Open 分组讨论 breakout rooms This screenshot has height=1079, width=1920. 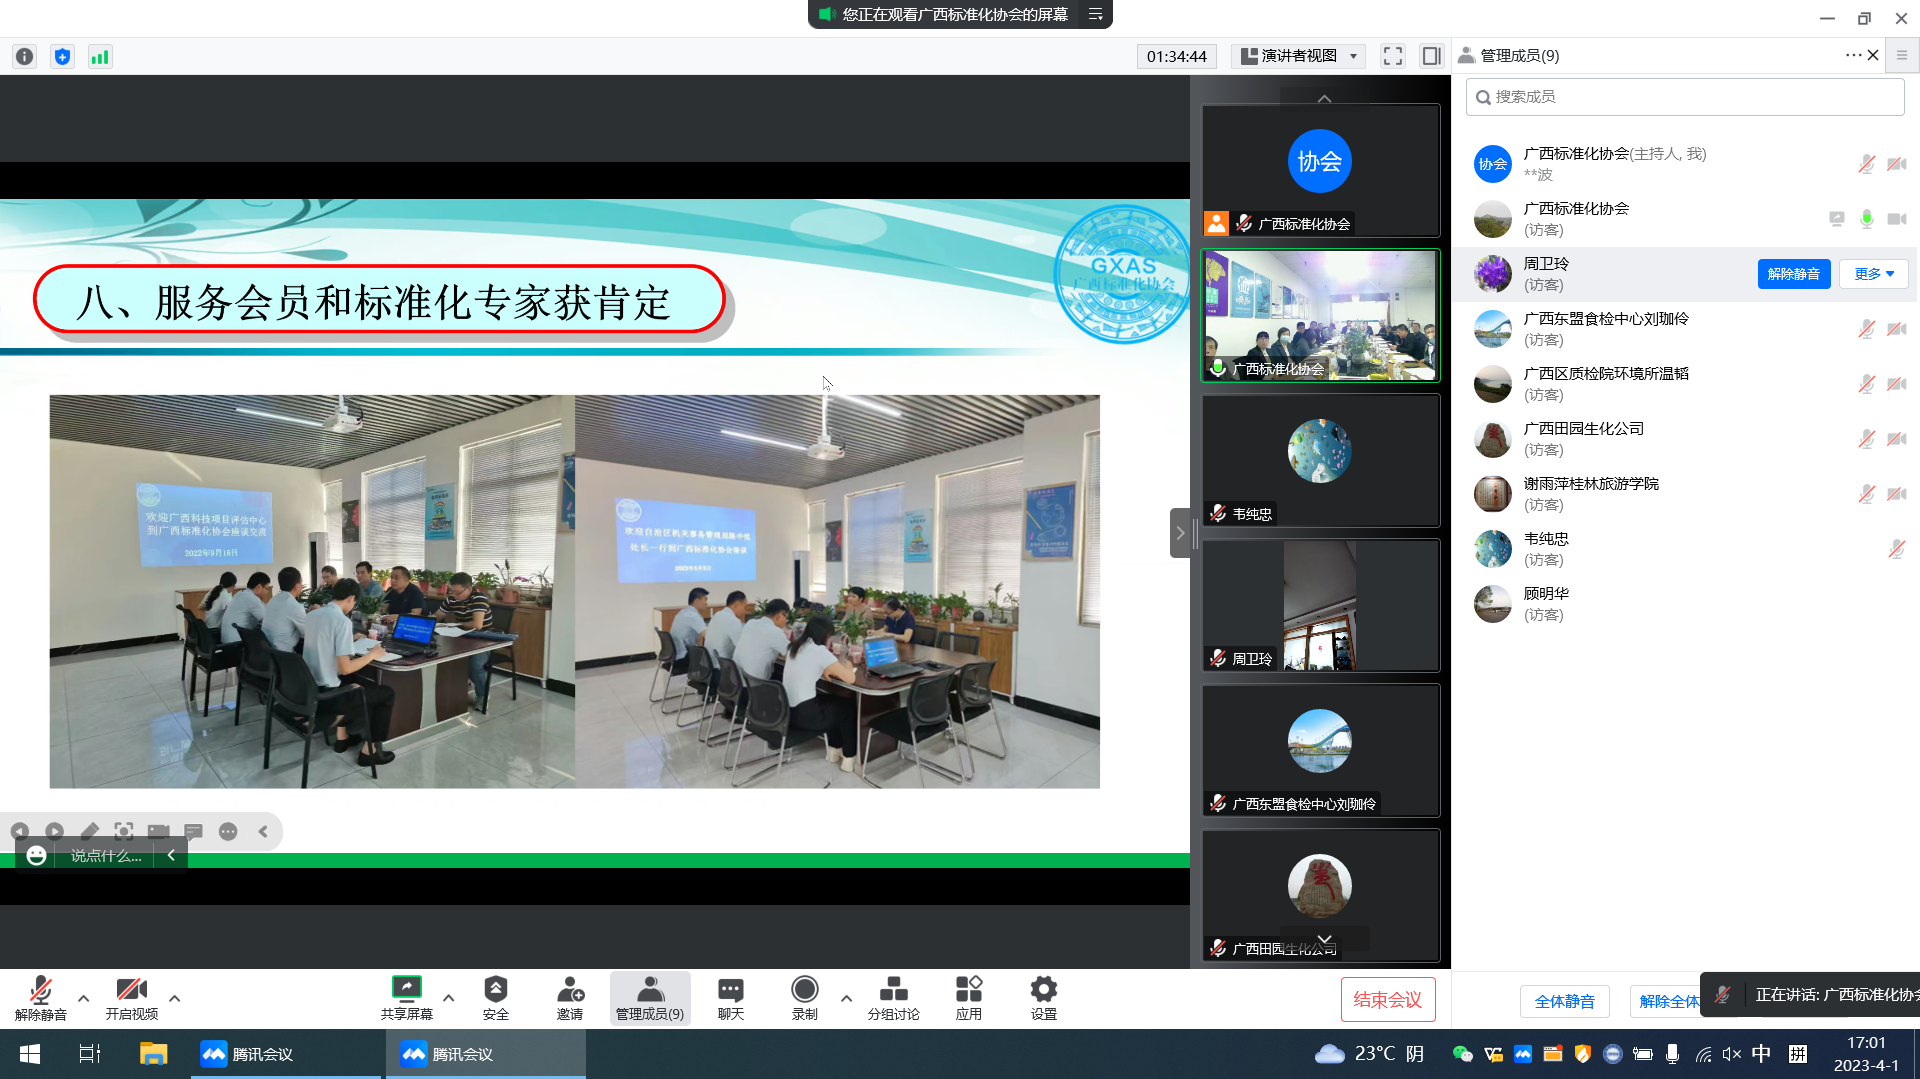pyautogui.click(x=894, y=998)
